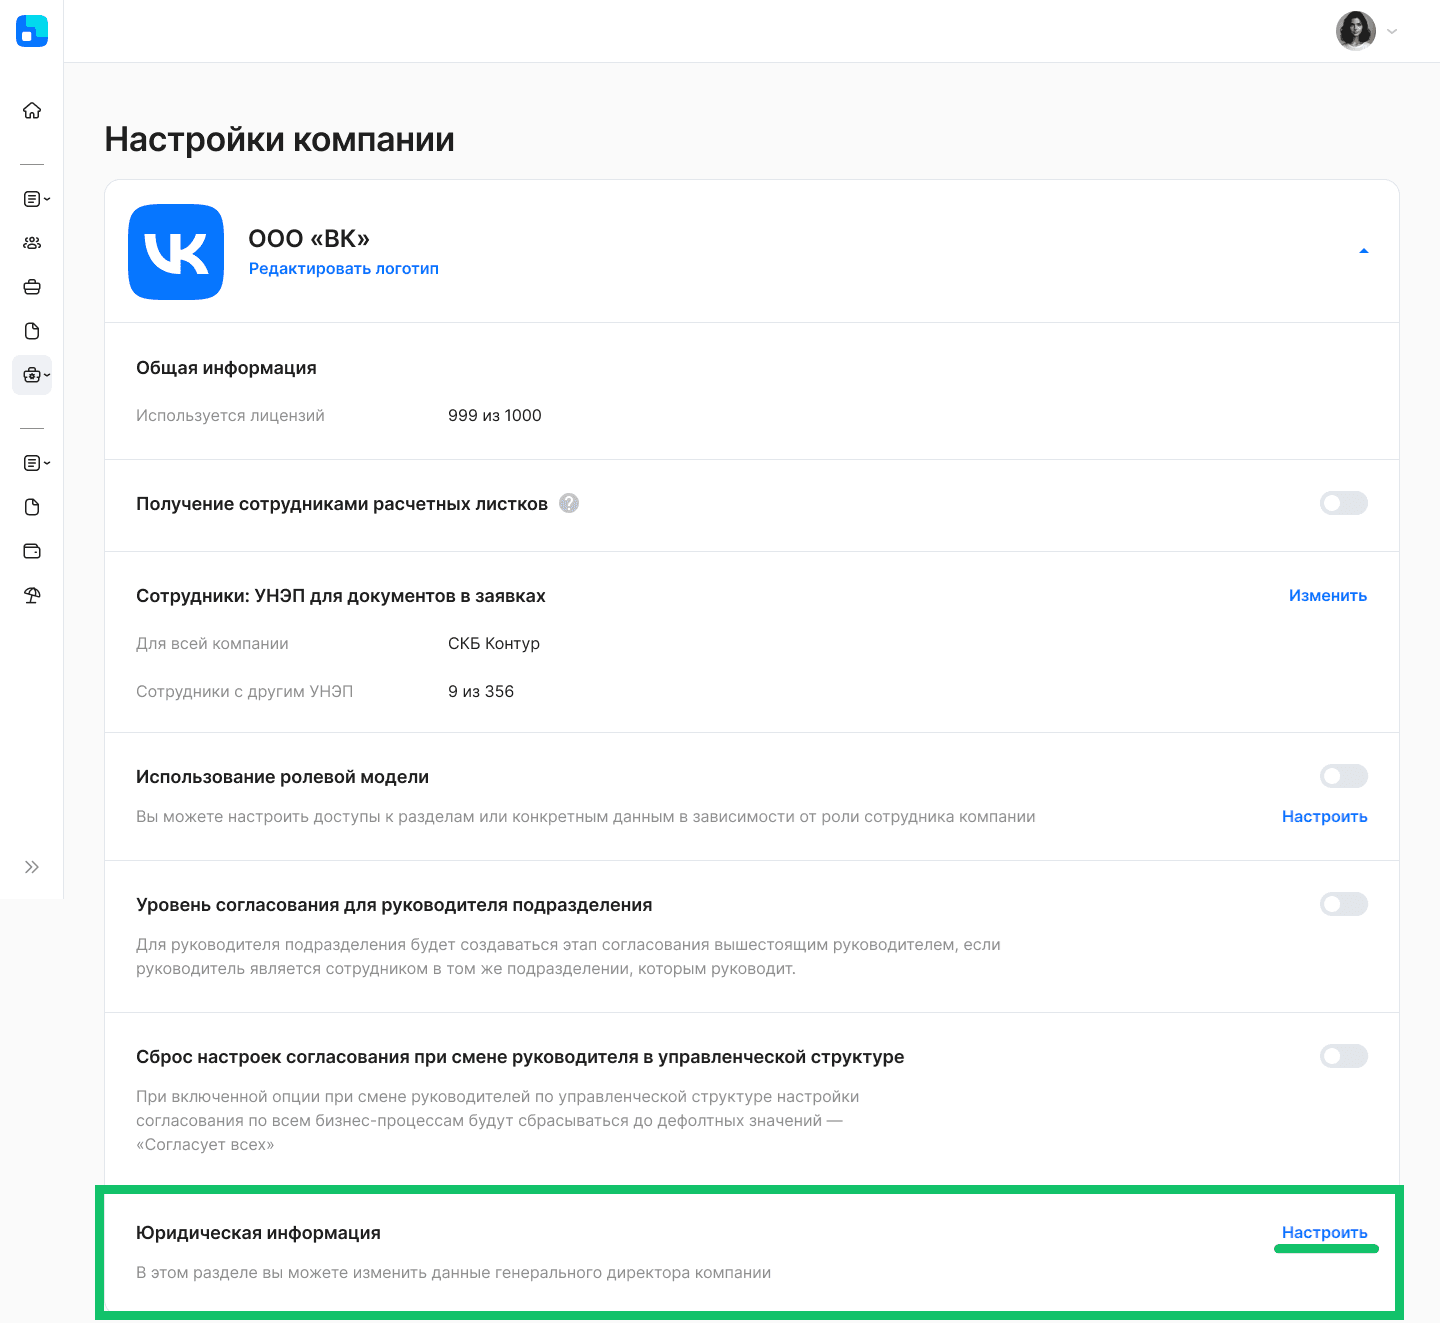
Task: Open the wallet icon in sidebar
Action: click(x=32, y=551)
